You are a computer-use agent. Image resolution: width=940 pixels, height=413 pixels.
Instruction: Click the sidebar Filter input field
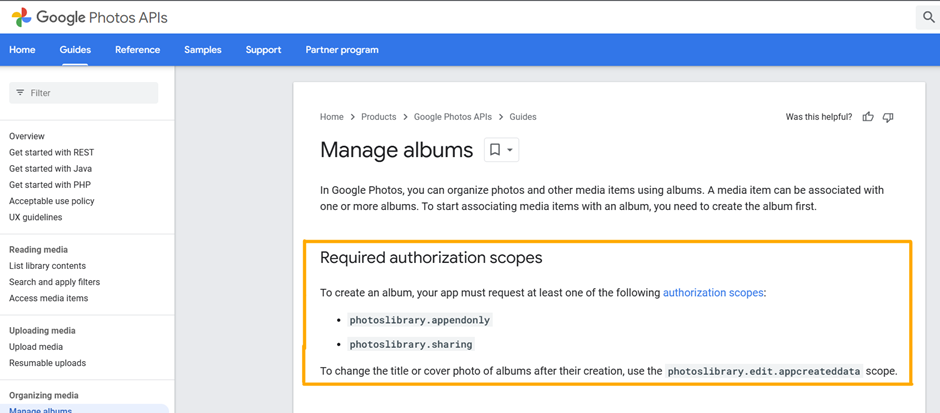click(x=84, y=93)
